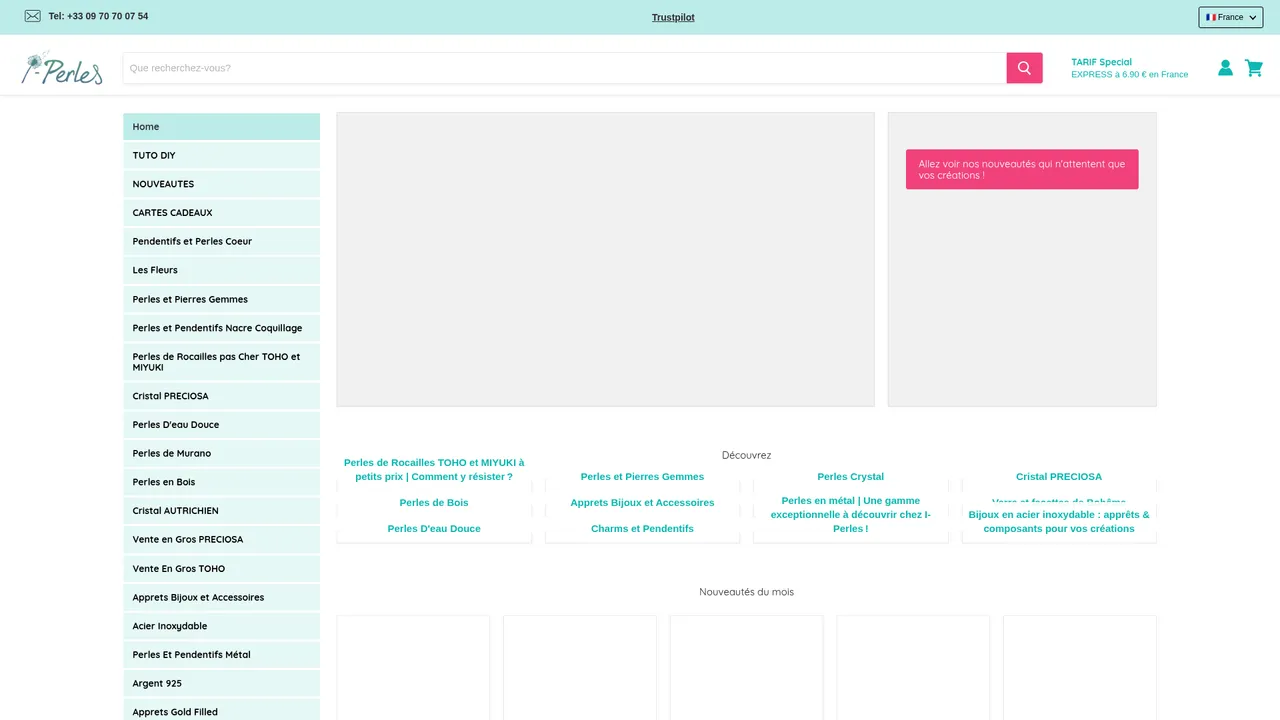Screen dimensions: 1280x720
Task: Click the first Nouveautés du mois thumbnail
Action: 413,667
